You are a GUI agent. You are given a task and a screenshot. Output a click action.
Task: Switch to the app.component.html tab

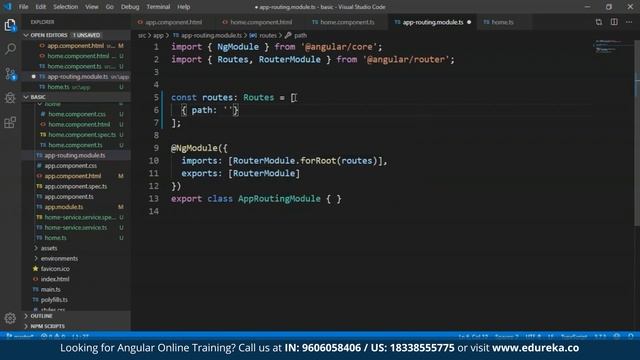coord(173,22)
